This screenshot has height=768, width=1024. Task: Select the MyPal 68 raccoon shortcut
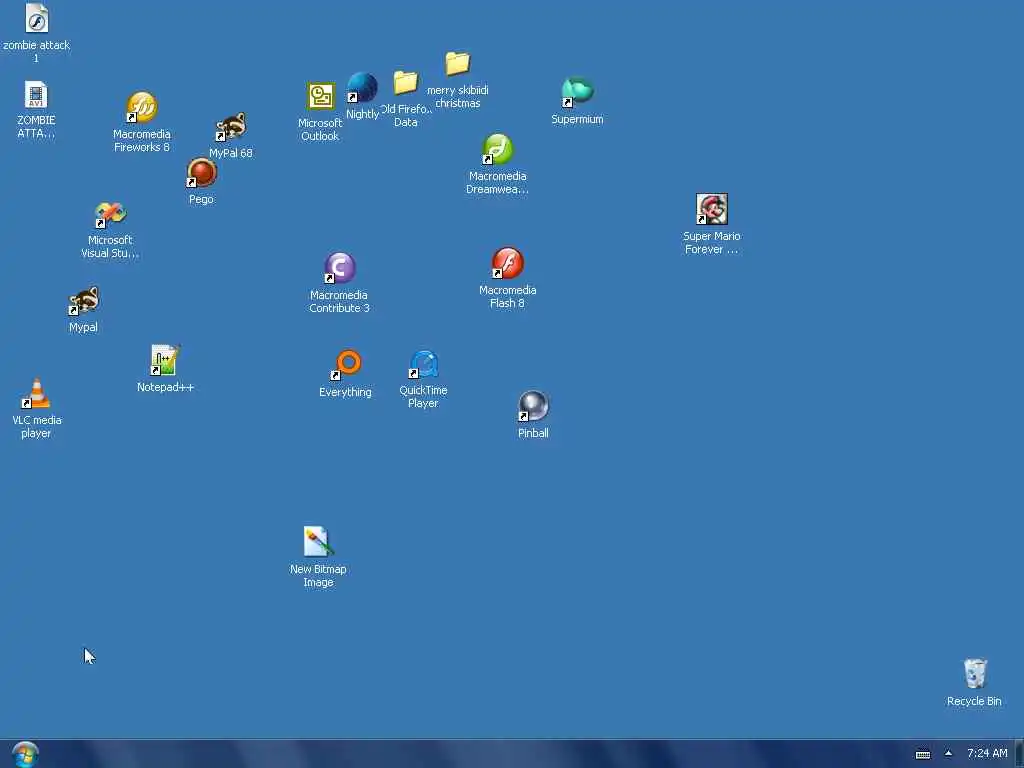(231, 127)
